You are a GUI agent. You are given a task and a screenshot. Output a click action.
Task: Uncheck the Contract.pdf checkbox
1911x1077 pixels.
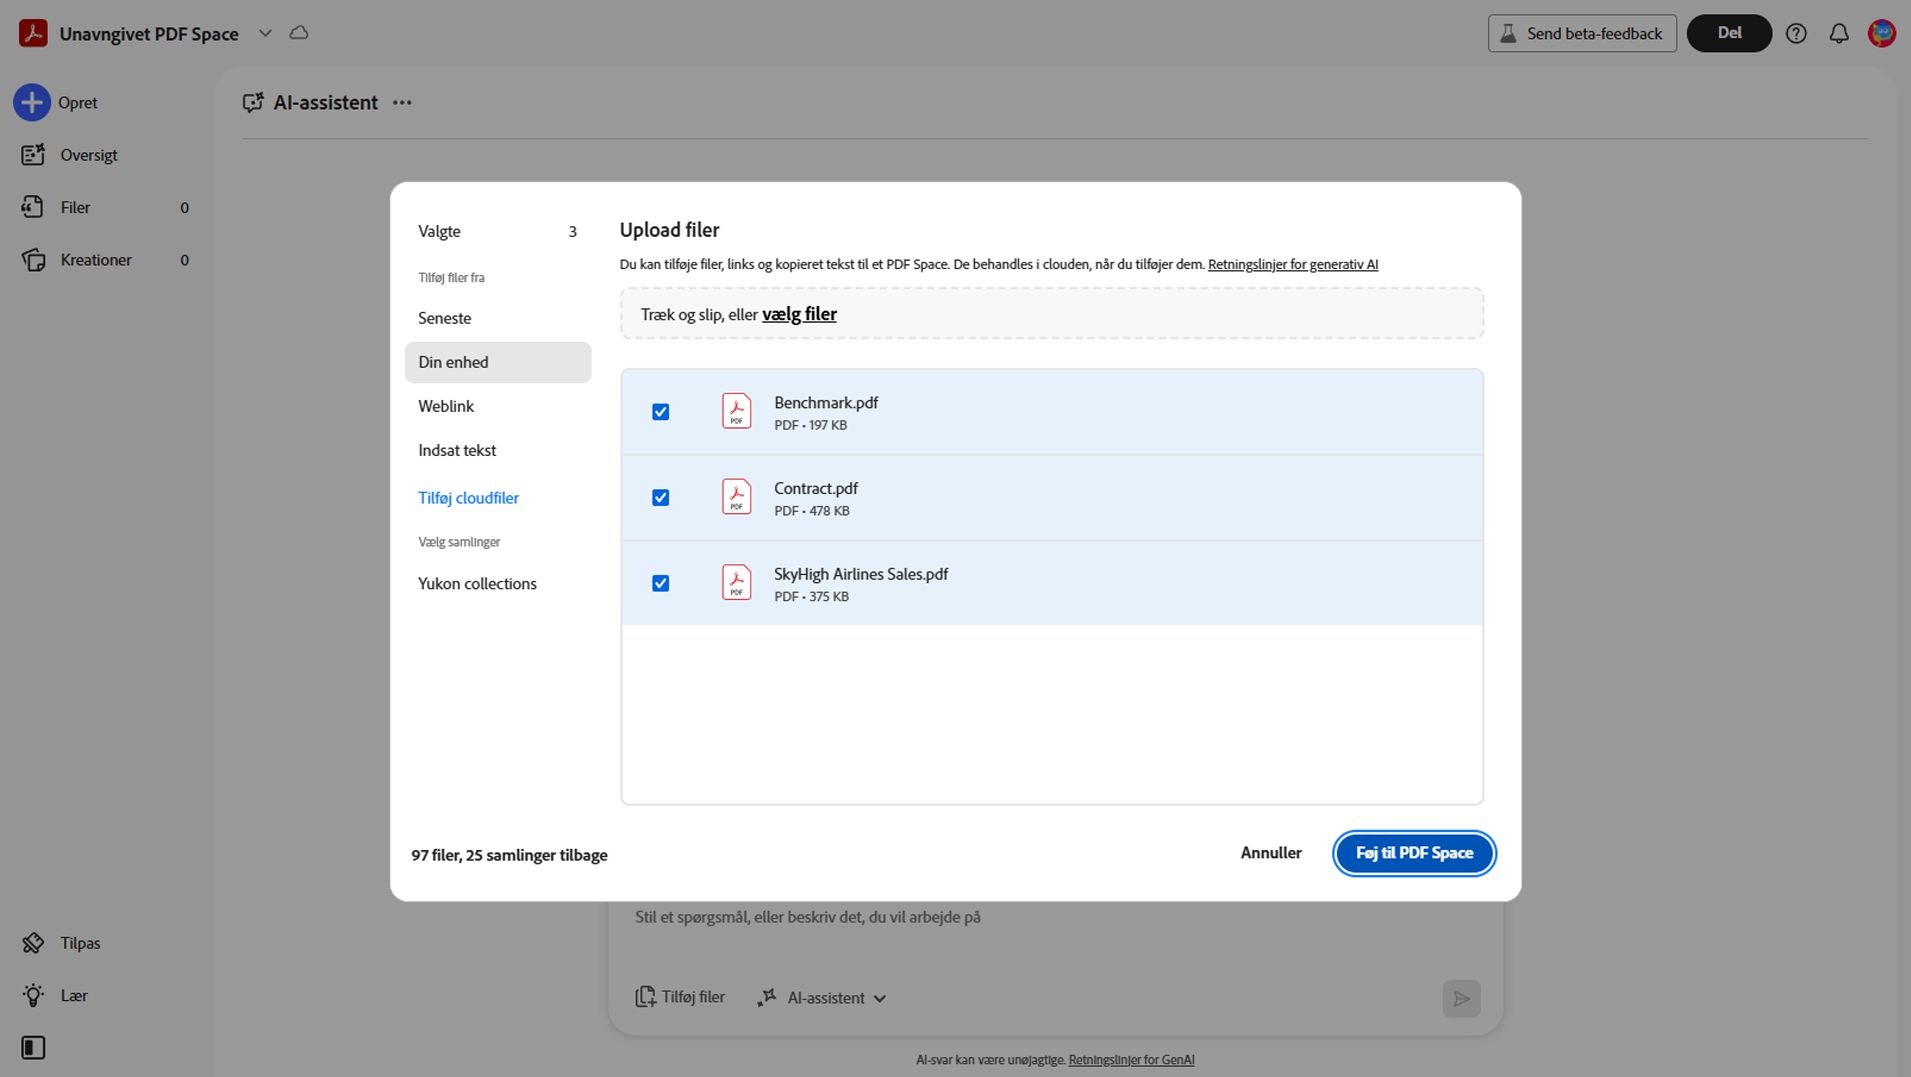661,498
